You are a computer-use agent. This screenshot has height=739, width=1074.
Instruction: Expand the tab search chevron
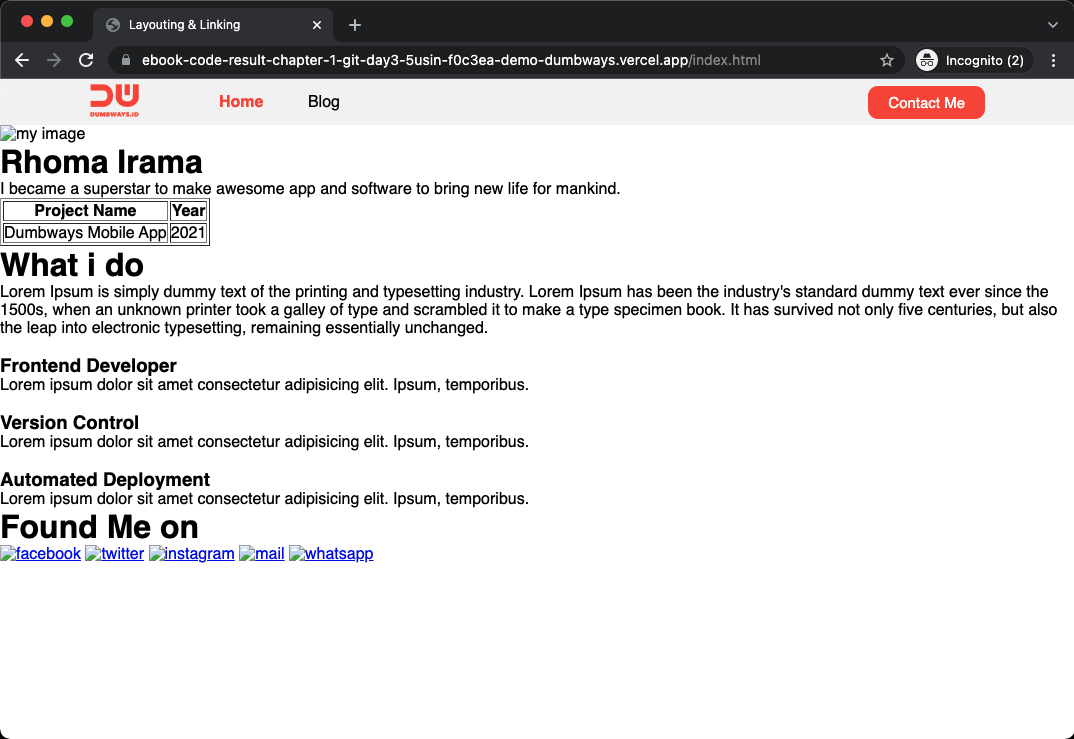click(1053, 25)
